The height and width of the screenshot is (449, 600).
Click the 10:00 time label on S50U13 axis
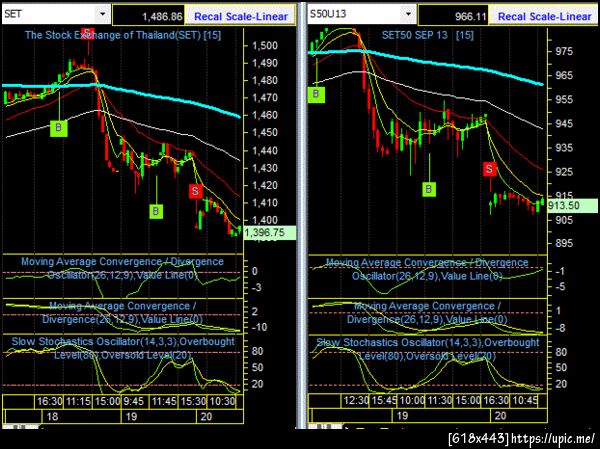click(x=412, y=401)
